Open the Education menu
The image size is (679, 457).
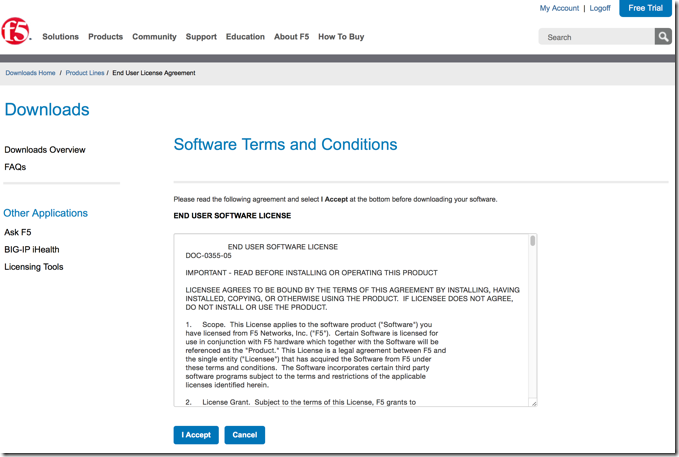245,37
